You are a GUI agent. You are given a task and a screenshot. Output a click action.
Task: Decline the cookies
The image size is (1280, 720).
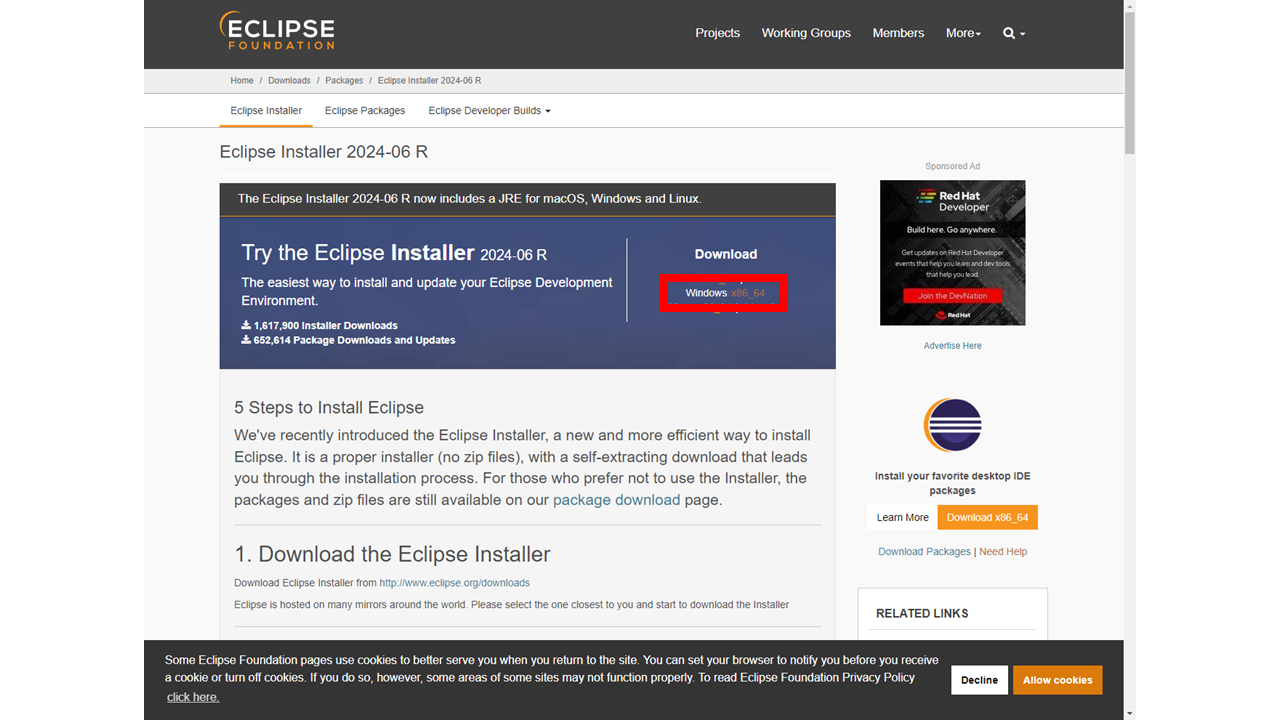(x=979, y=680)
